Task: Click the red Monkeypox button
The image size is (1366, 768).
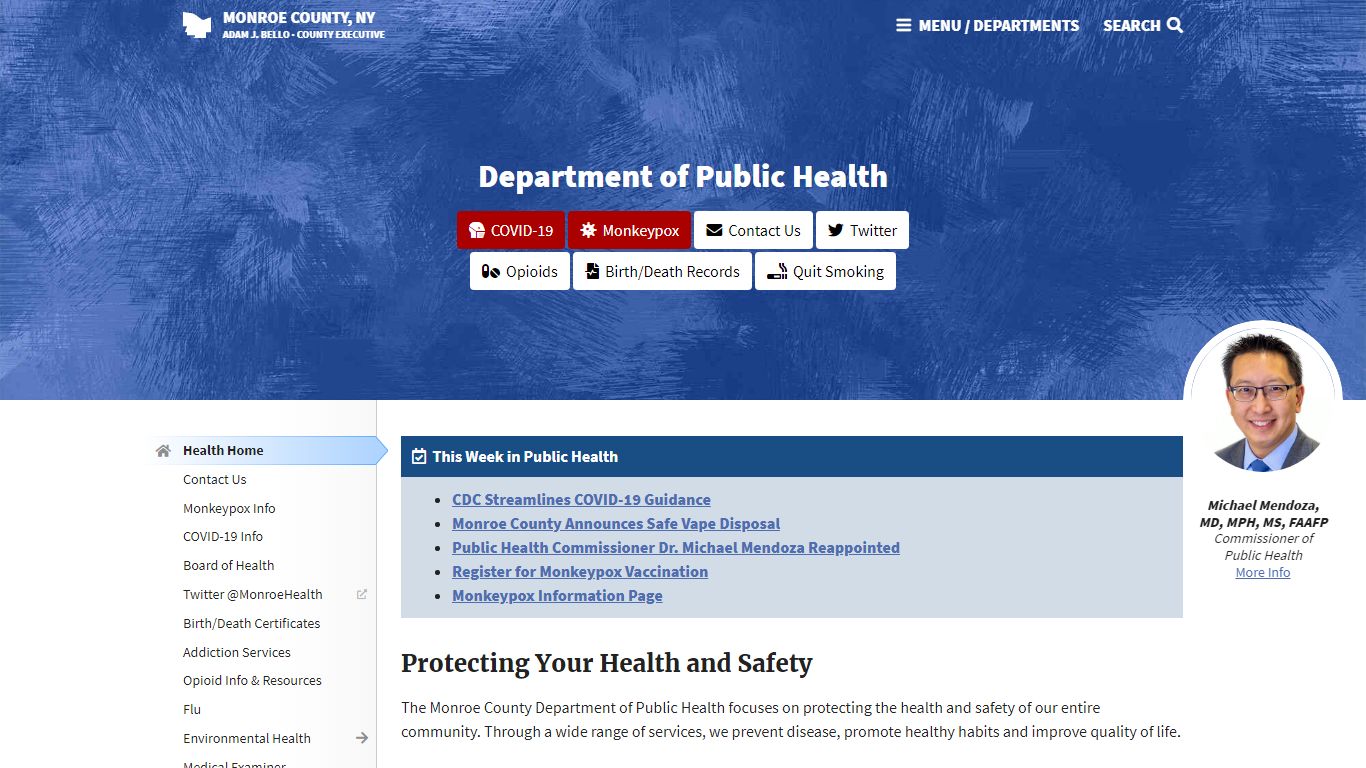Action: pos(629,230)
